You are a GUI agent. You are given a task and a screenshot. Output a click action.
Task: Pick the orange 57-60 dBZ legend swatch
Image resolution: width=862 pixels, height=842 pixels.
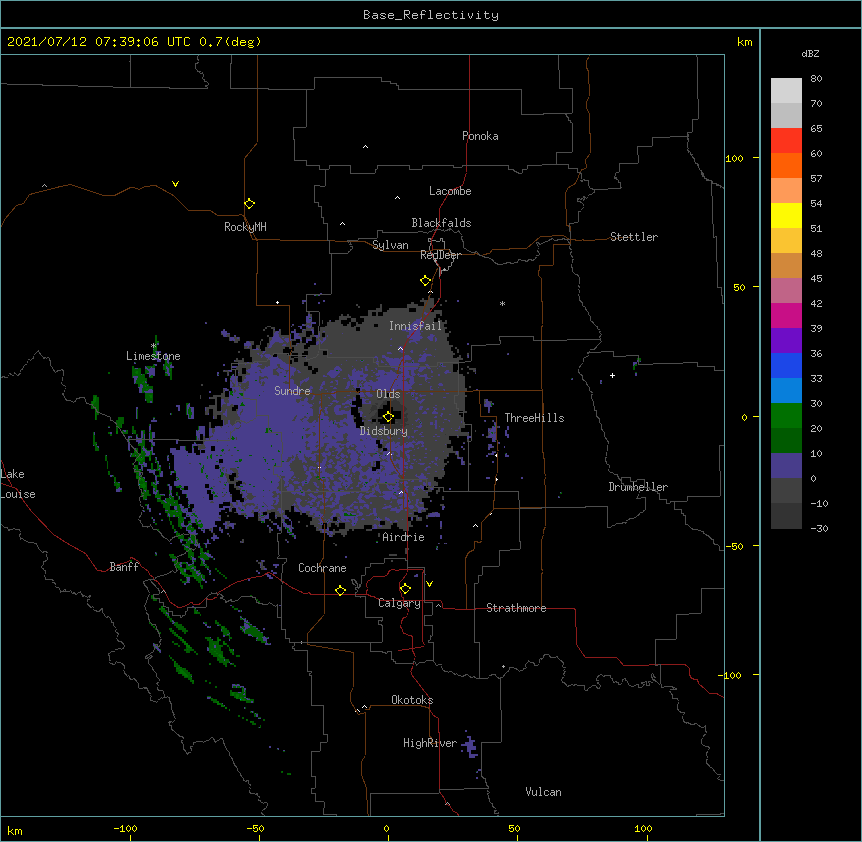786,165
